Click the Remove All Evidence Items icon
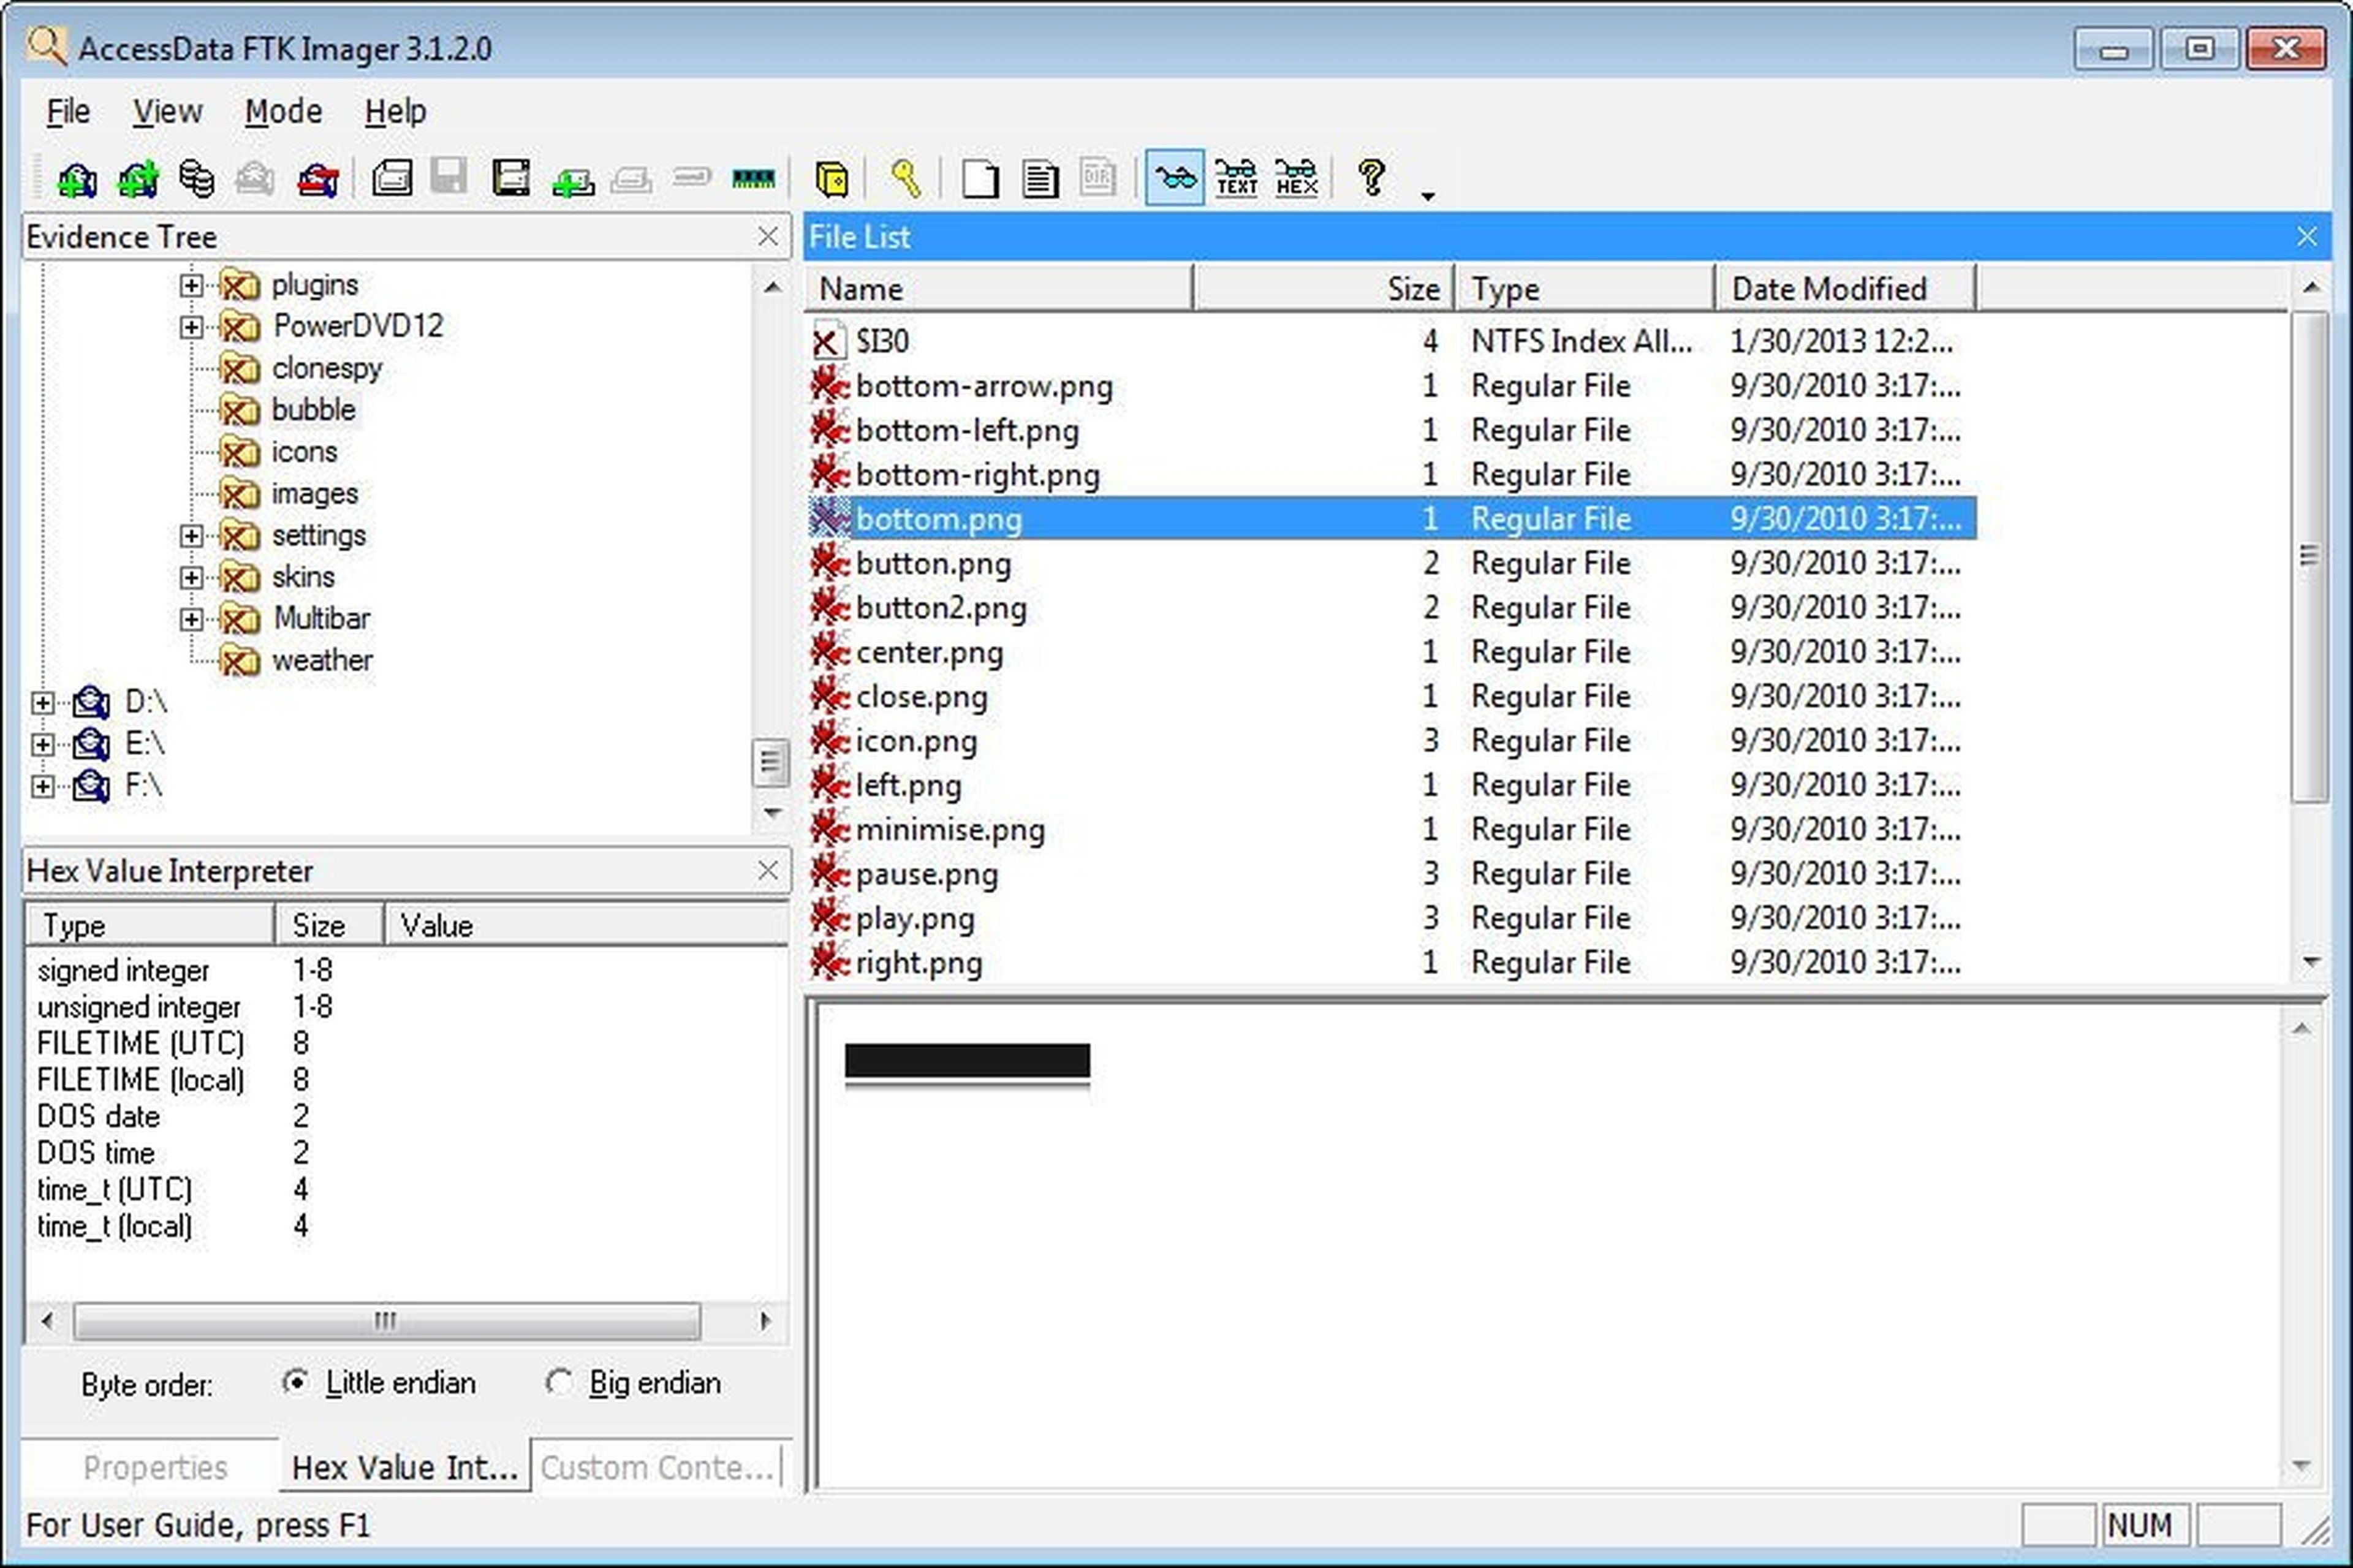2353x1568 pixels. [318, 179]
